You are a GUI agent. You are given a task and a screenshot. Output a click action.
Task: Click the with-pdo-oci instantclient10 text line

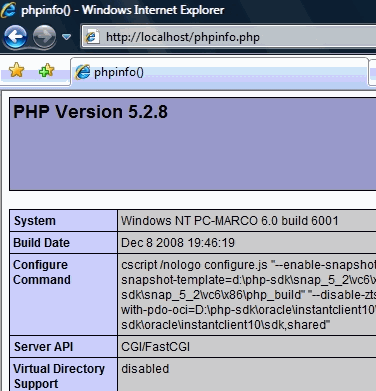248,310
